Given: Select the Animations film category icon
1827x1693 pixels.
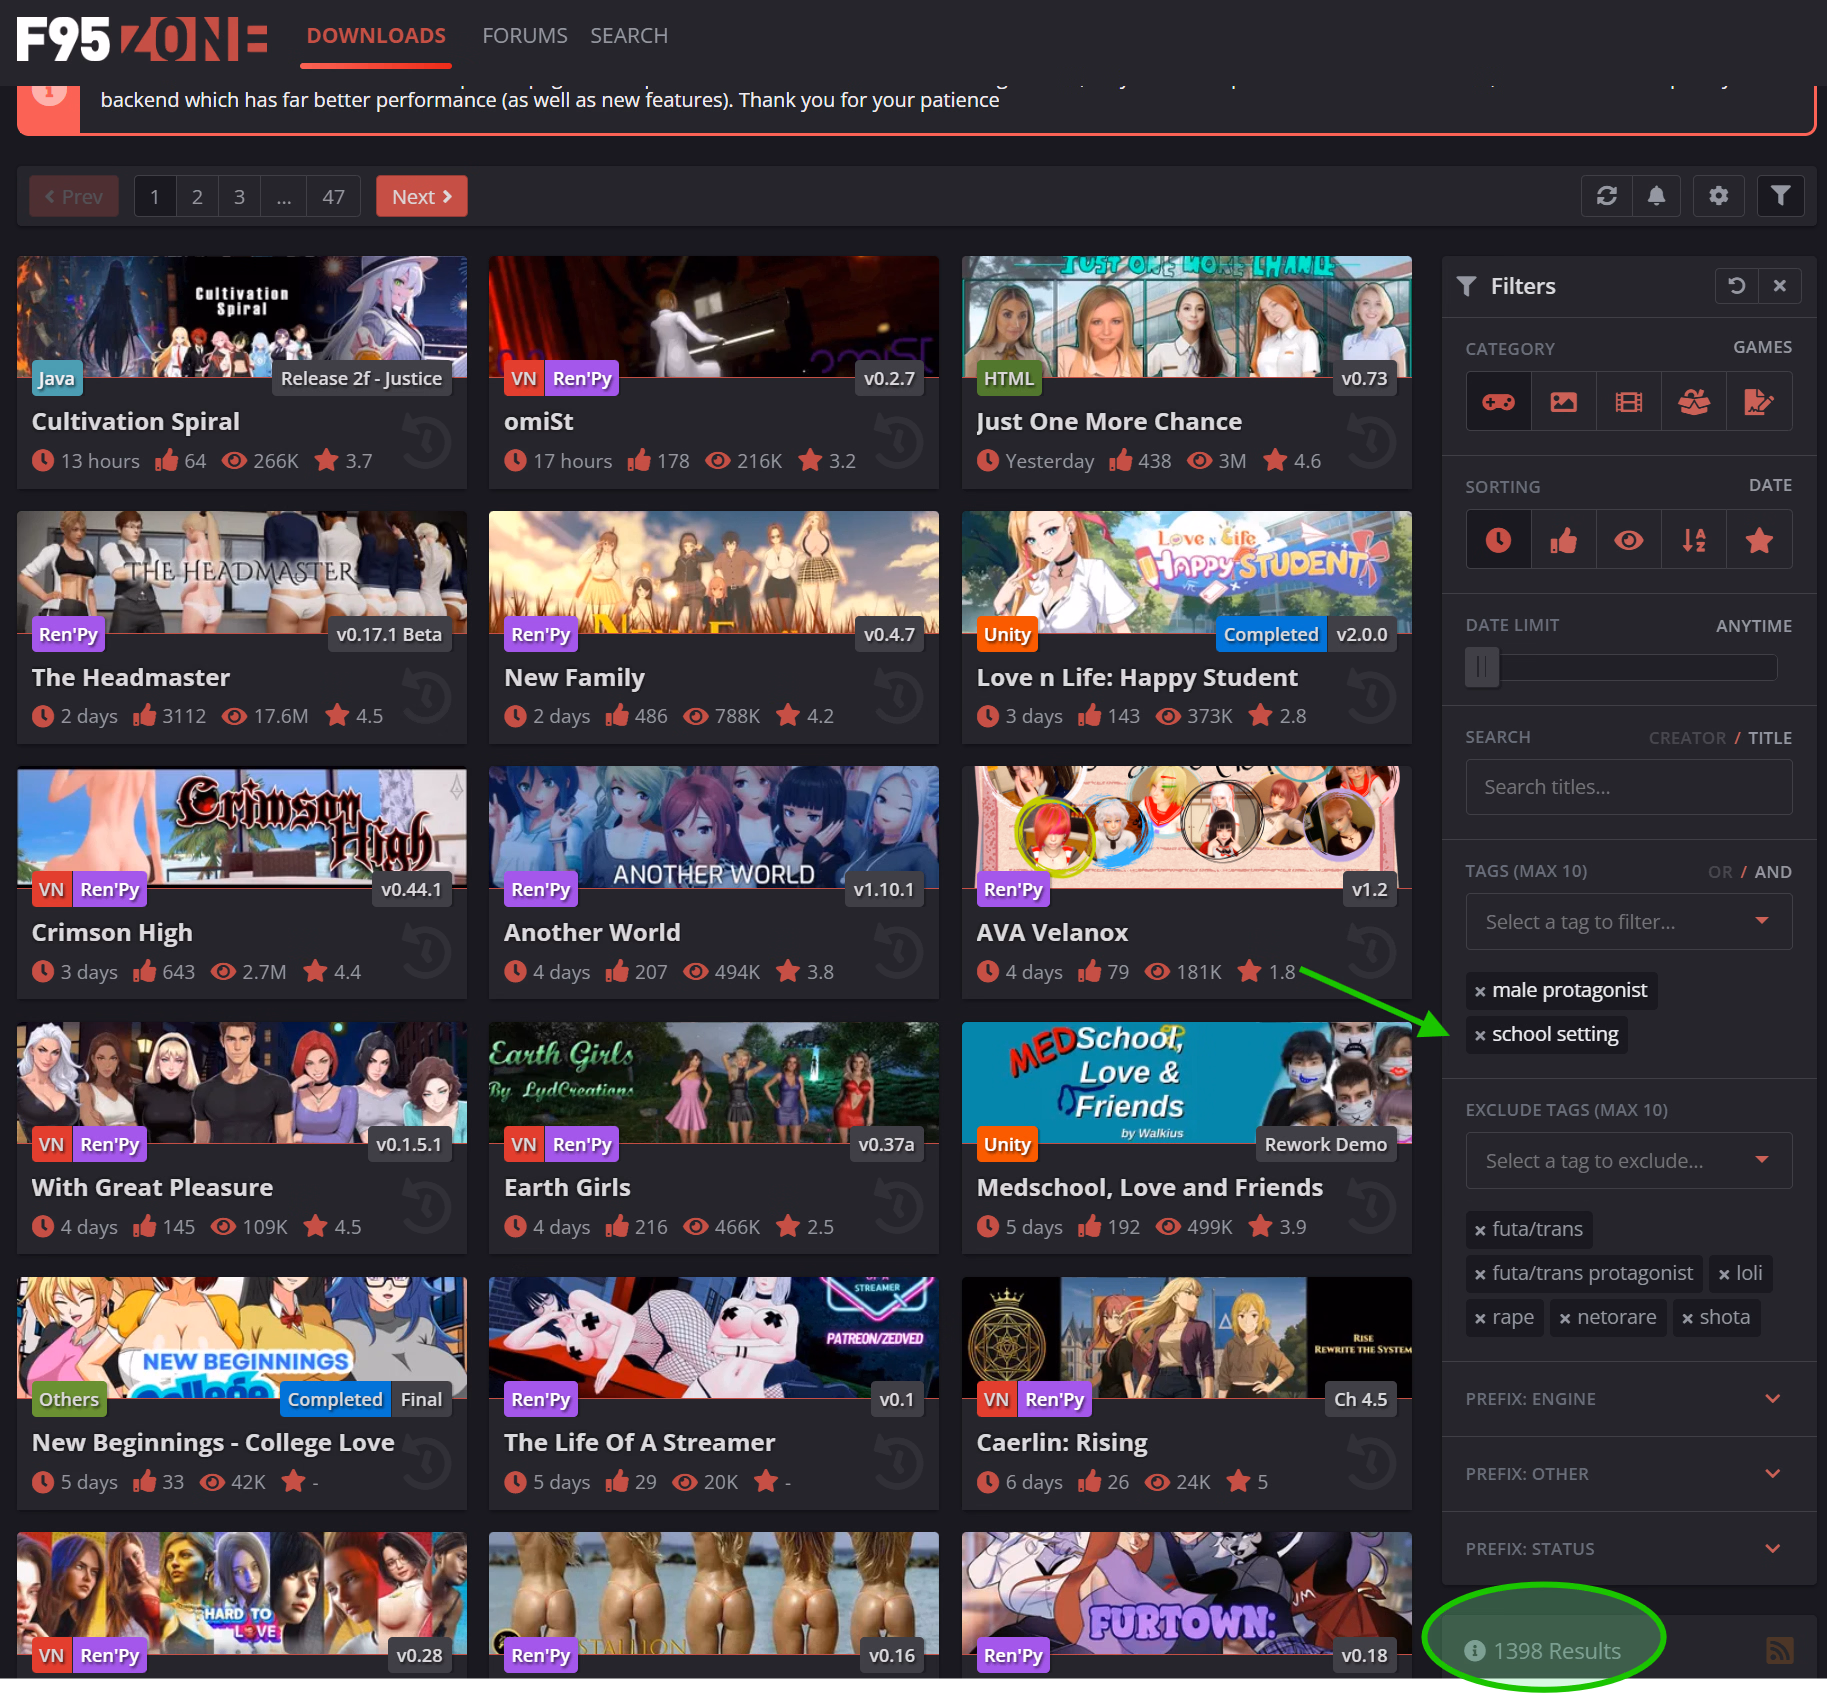Looking at the screenshot, I should coord(1628,402).
